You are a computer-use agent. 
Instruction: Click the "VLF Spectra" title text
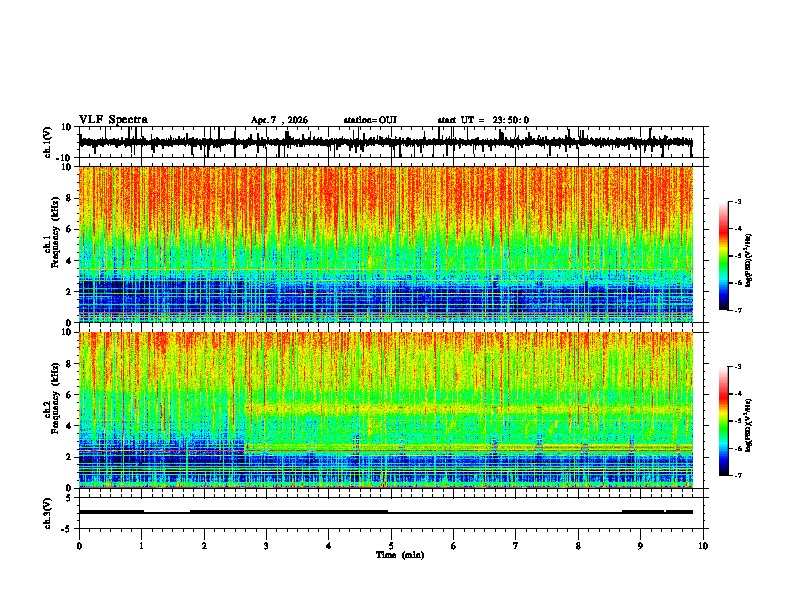click(x=113, y=120)
